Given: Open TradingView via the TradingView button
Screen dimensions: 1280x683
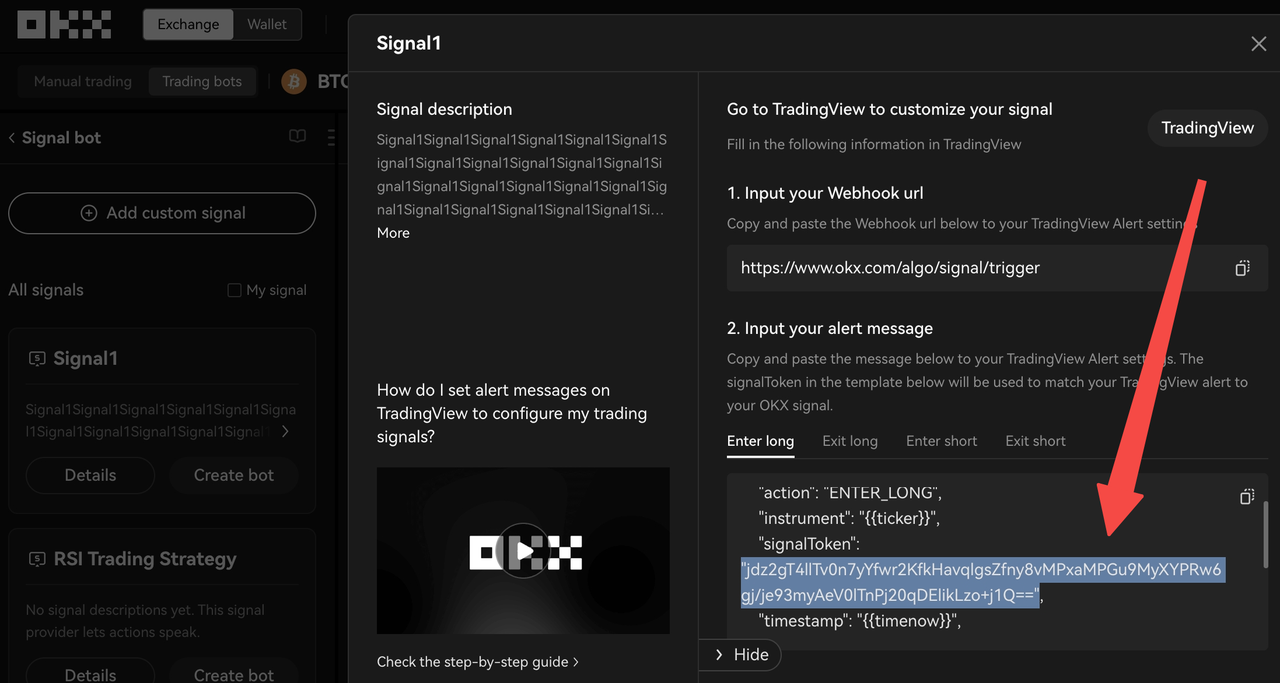Looking at the screenshot, I should pos(1207,128).
